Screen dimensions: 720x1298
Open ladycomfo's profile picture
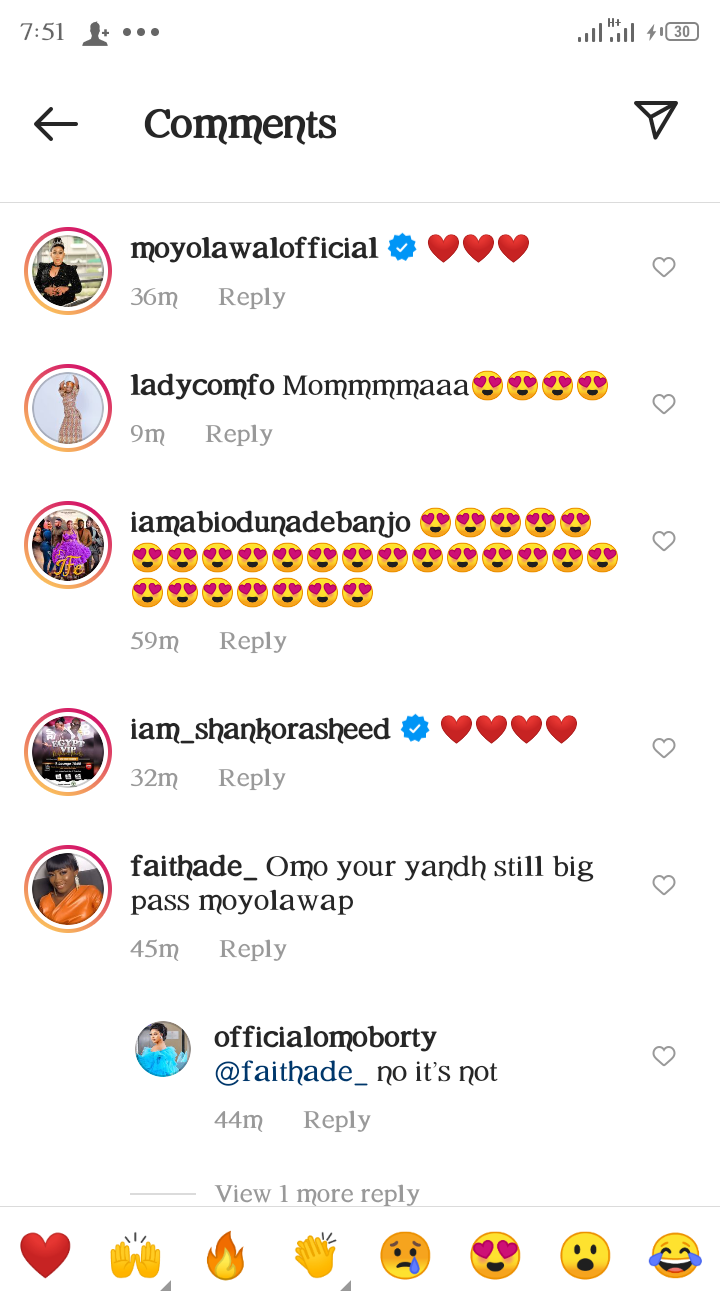[68, 408]
